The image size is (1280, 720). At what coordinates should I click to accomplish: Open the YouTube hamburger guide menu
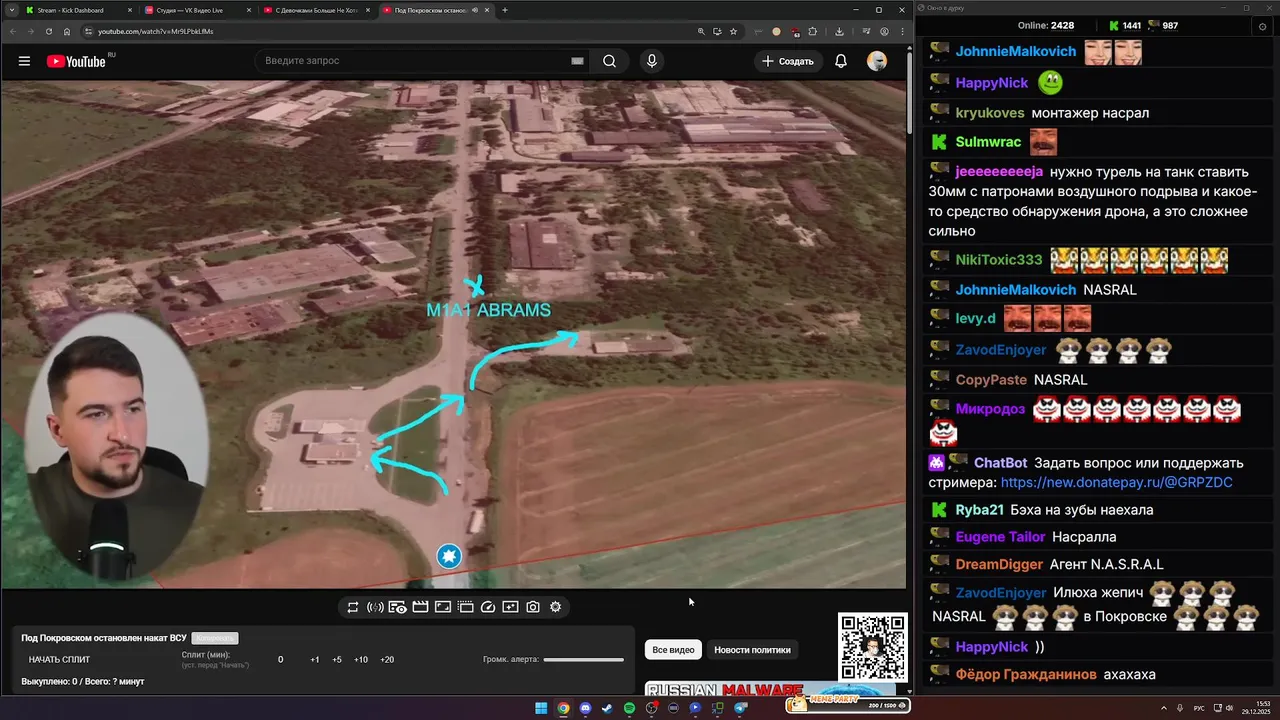[24, 61]
